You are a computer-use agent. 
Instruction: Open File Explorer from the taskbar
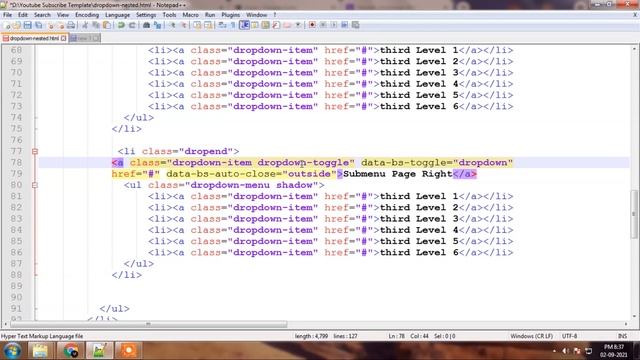click(x=40, y=351)
